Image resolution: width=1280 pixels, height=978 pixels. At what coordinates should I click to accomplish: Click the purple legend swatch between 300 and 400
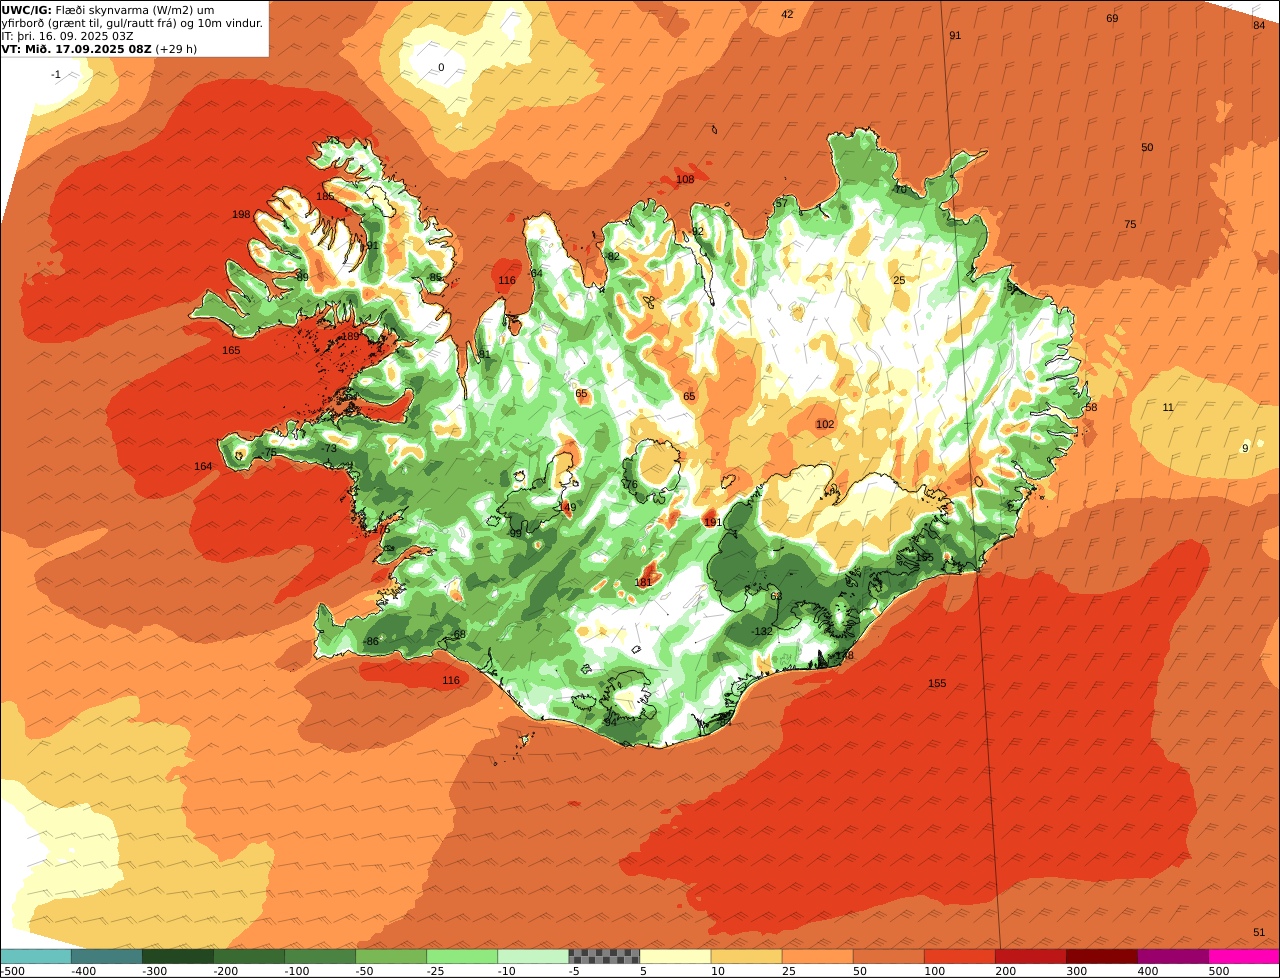coord(1173,956)
